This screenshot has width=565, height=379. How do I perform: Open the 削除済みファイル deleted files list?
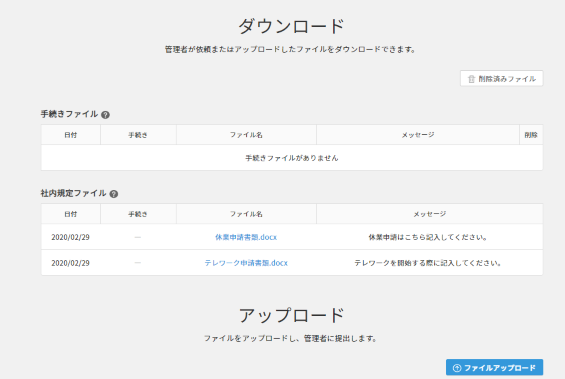point(502,79)
